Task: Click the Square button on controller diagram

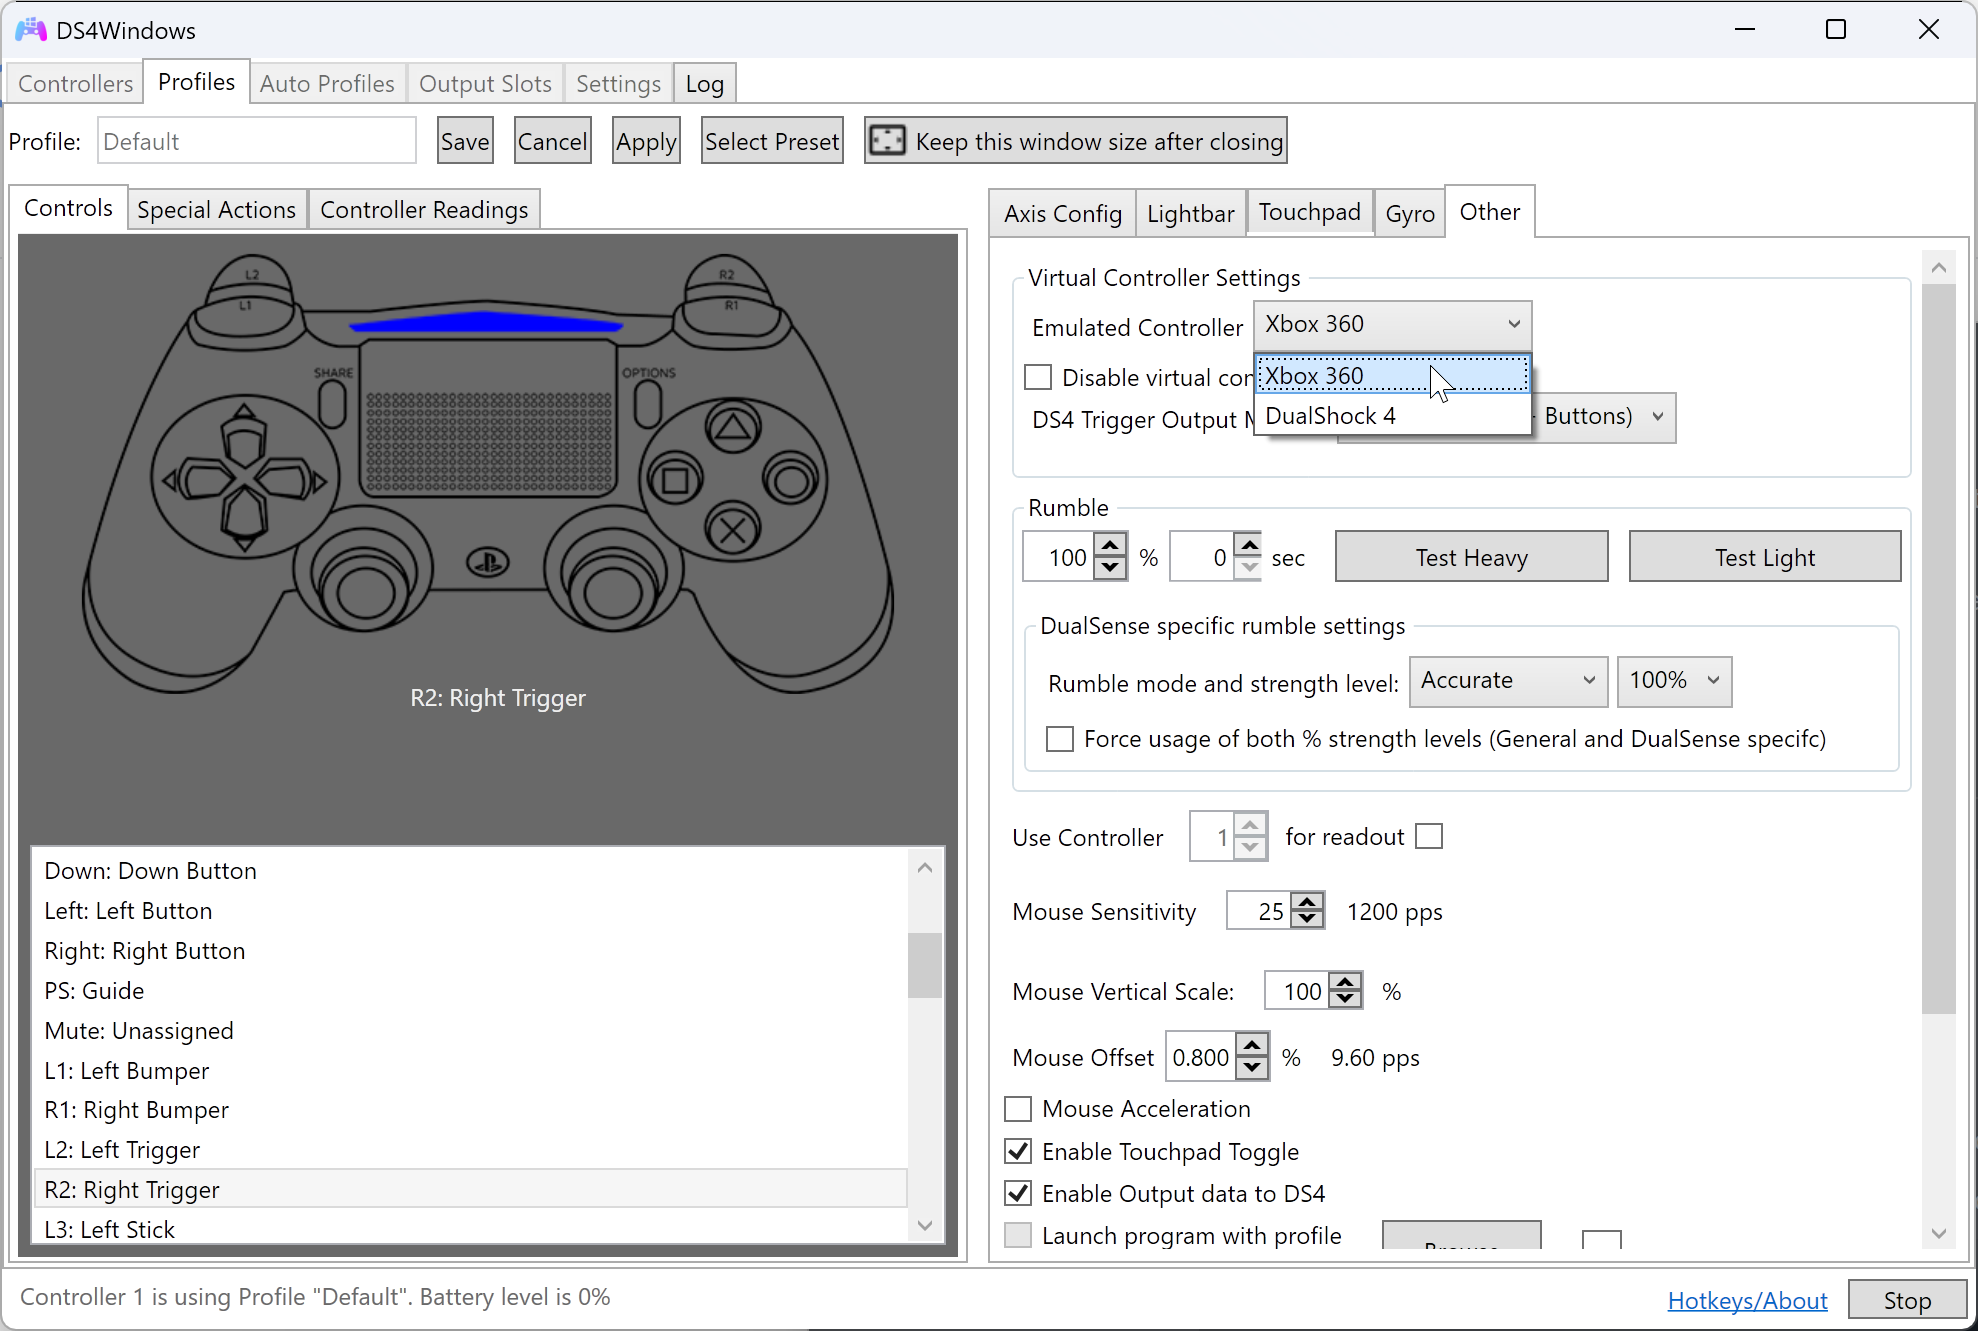Action: [675, 481]
